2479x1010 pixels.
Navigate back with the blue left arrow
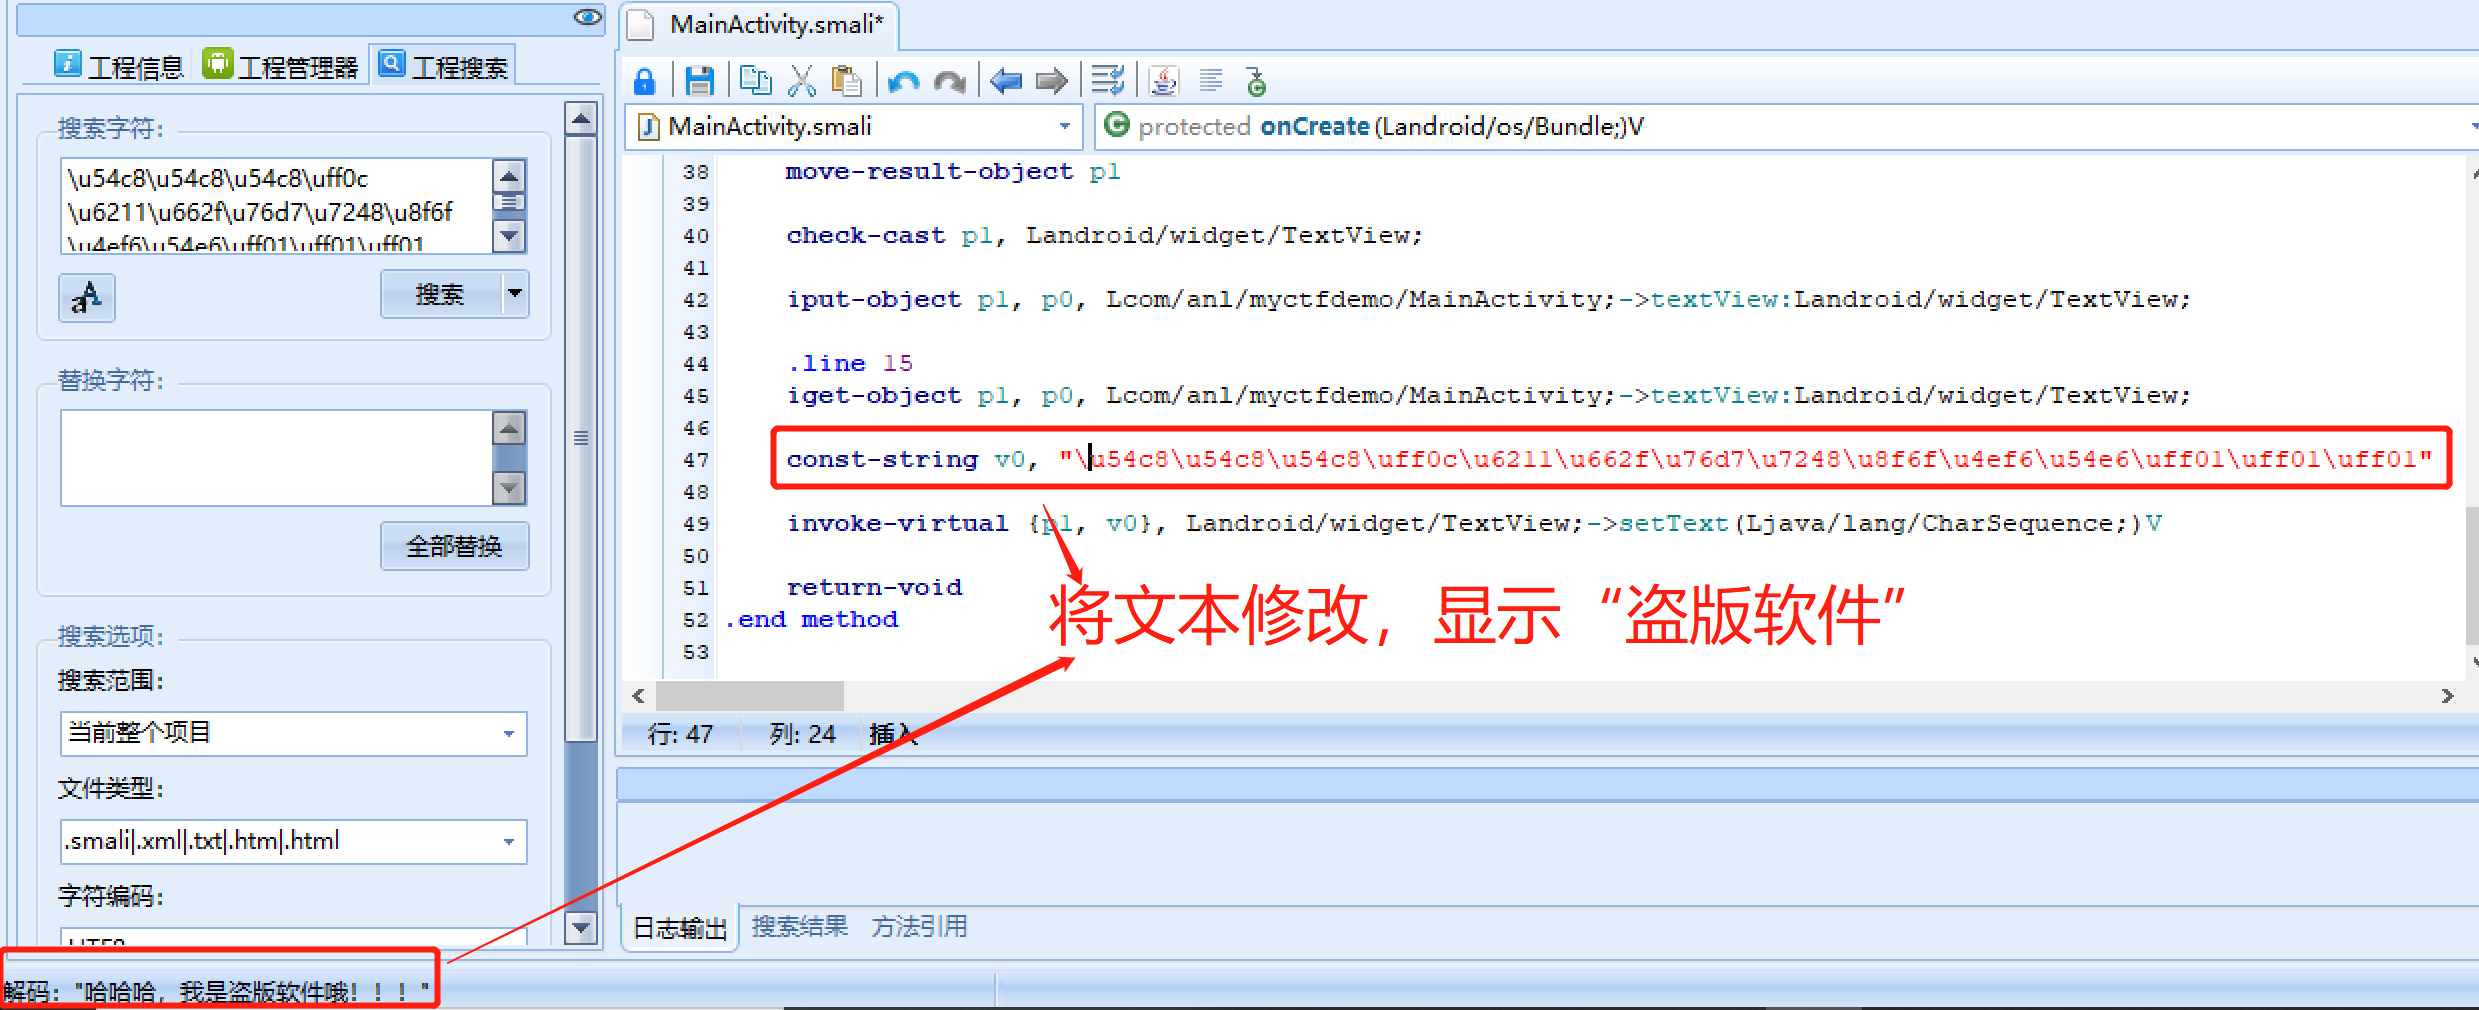(x=1005, y=80)
